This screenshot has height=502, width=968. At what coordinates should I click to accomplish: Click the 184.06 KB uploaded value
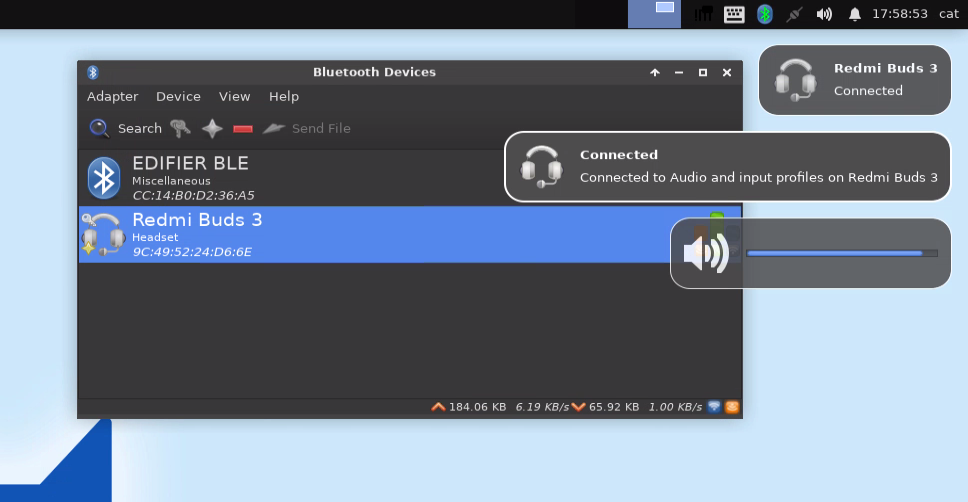point(477,407)
